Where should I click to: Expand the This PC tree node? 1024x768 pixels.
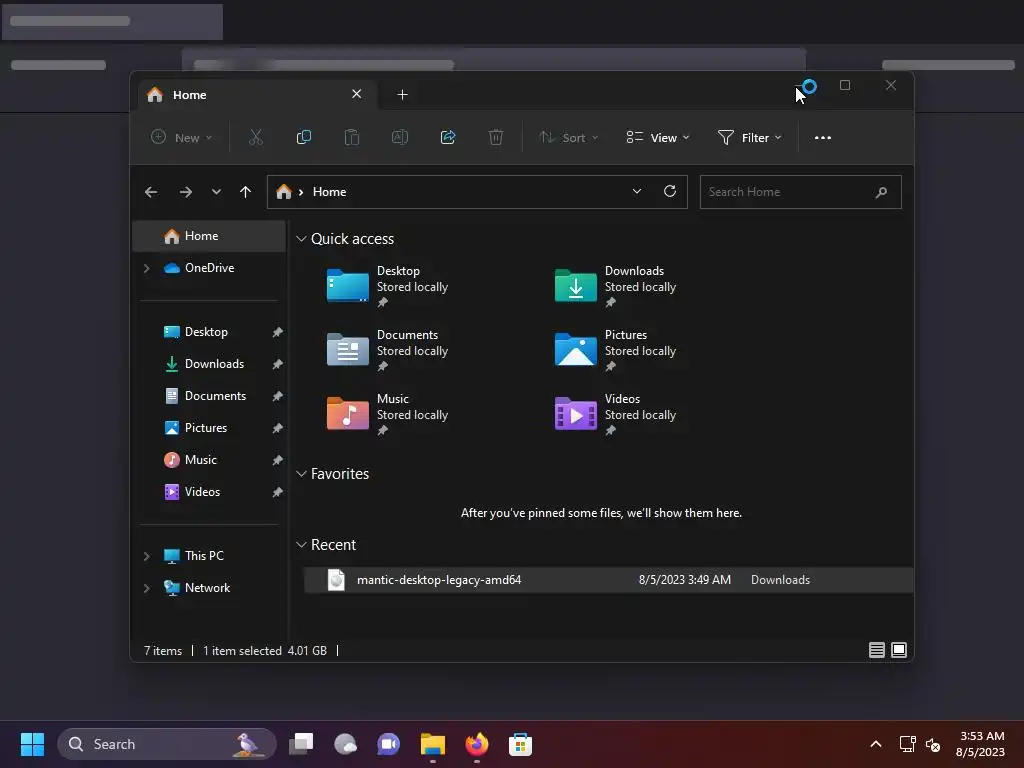point(147,556)
